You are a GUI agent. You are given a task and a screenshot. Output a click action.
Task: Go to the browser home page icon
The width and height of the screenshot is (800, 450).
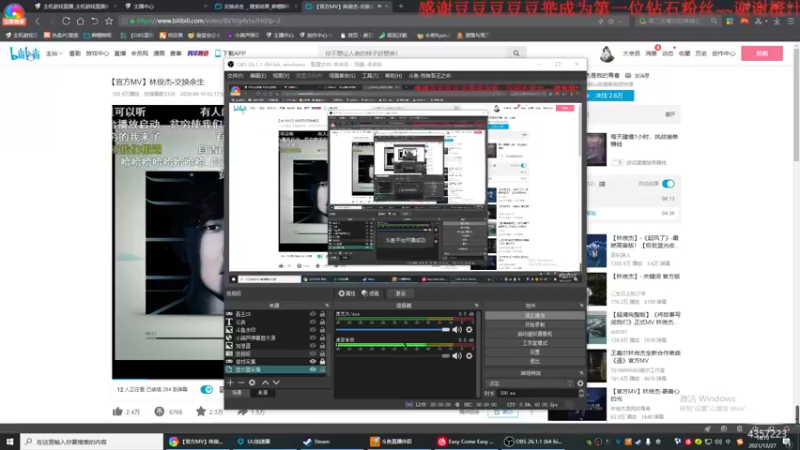pyautogui.click(x=80, y=21)
